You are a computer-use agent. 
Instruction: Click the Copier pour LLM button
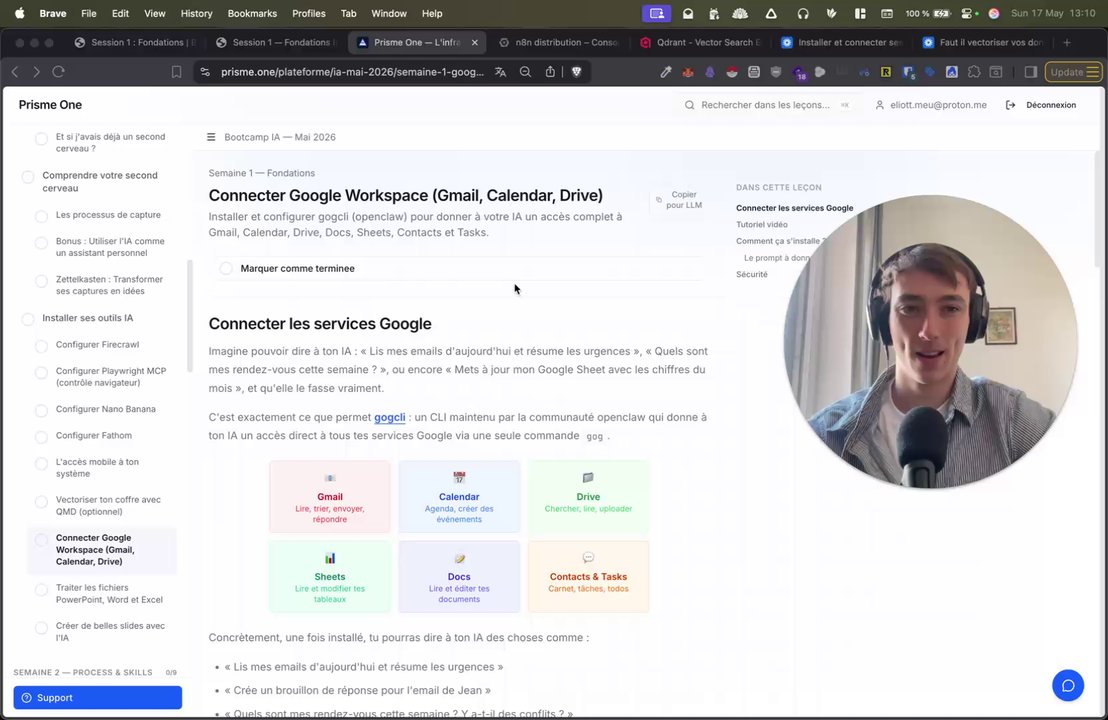678,200
